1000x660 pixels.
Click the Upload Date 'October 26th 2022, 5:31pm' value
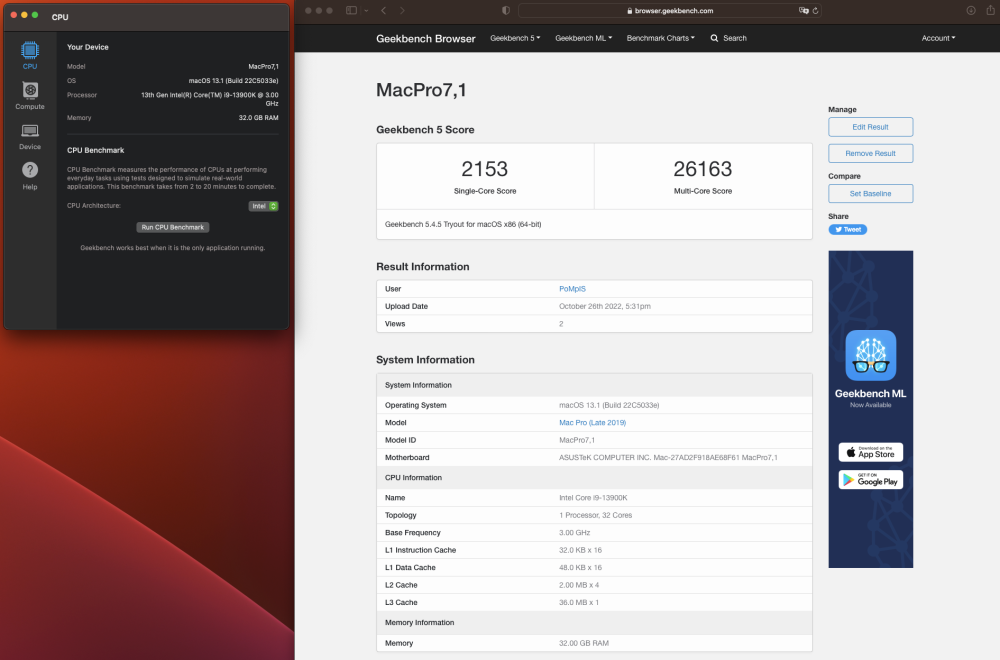[605, 306]
